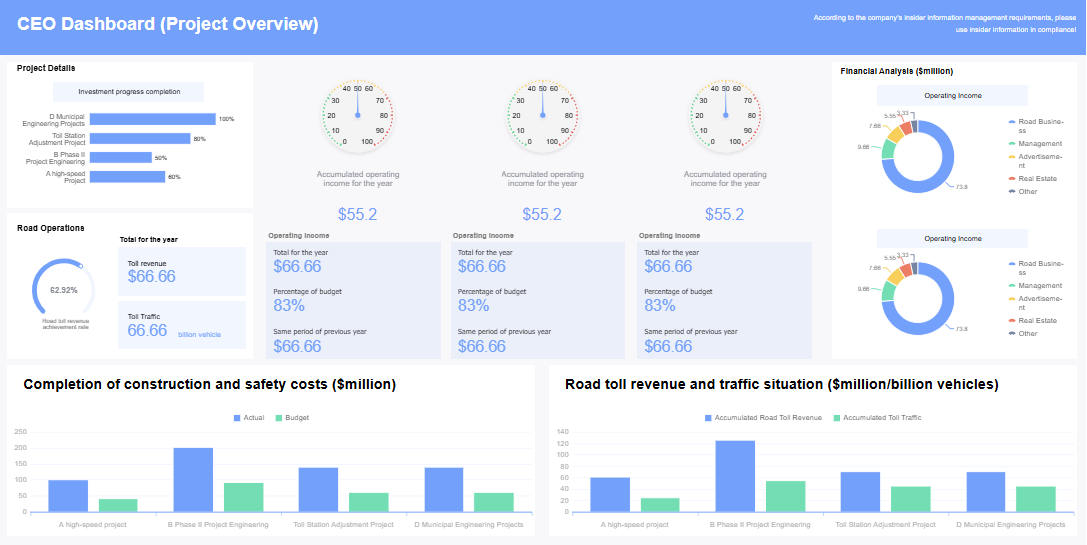Click the middle operating income gauge dial
Screen dimensions: 1087x545
click(x=542, y=116)
